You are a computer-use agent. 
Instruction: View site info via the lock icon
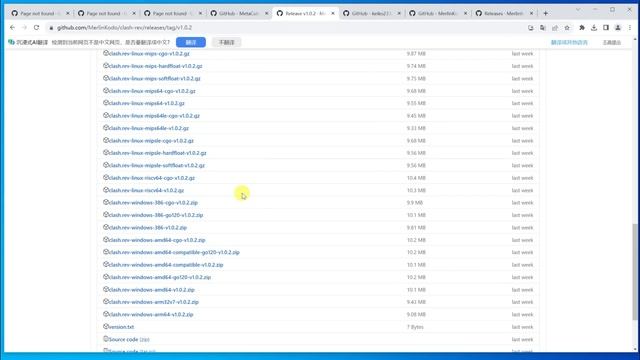[51, 28]
